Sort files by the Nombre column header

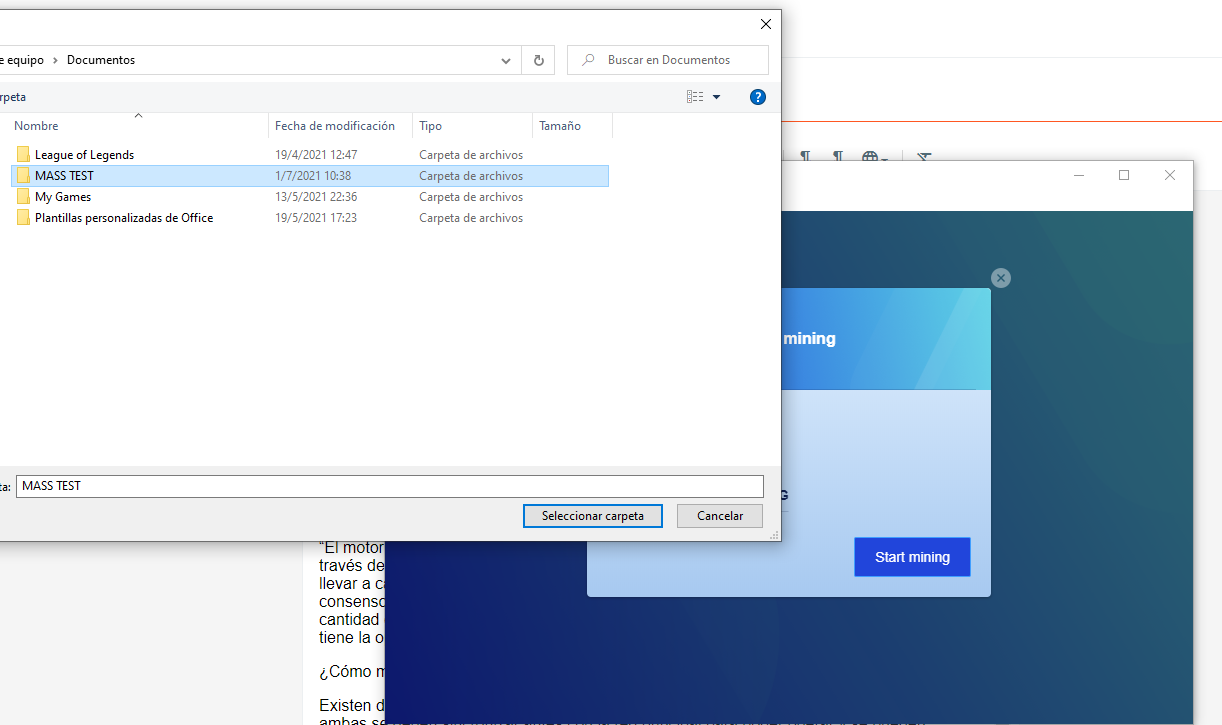(x=36, y=126)
